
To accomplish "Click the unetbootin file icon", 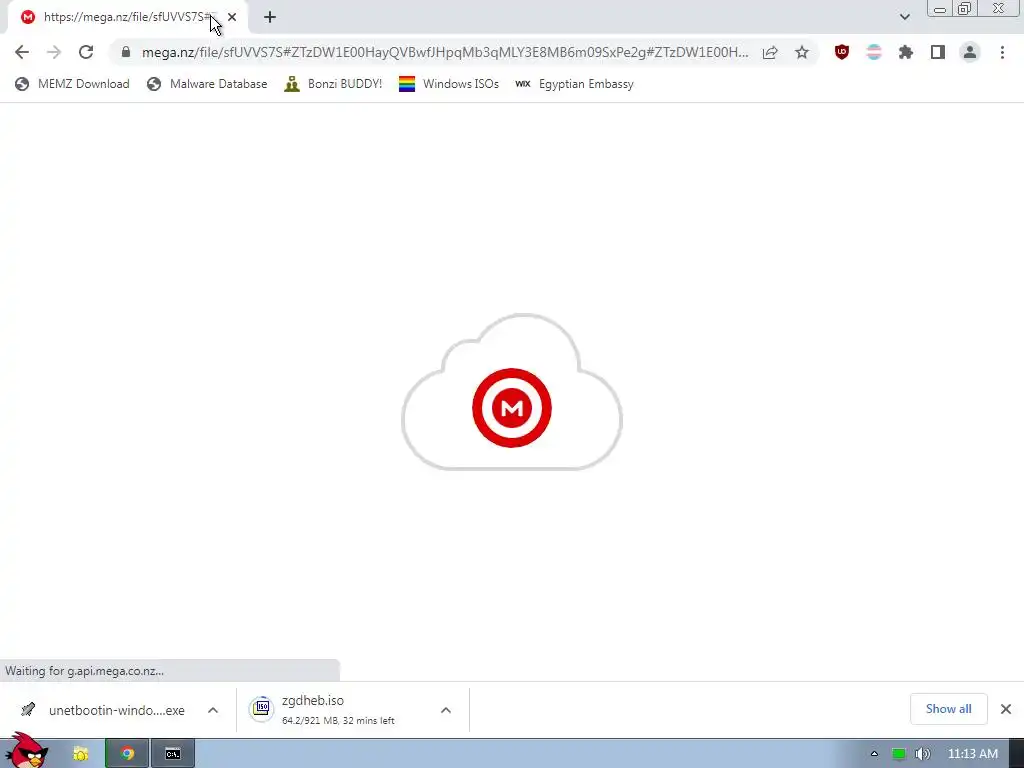I will click(27, 709).
